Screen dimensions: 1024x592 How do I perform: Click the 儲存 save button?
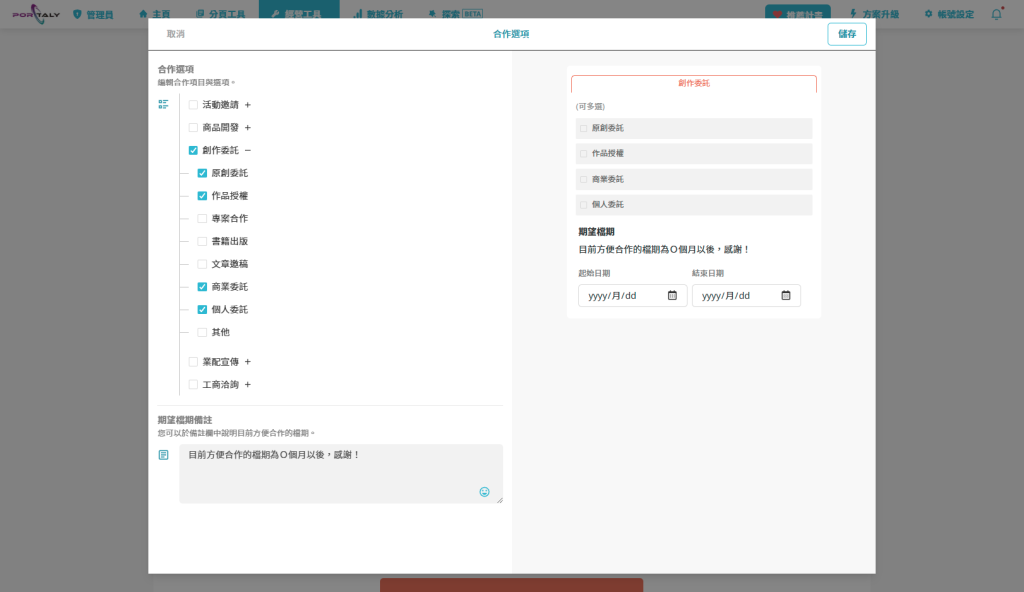point(846,34)
